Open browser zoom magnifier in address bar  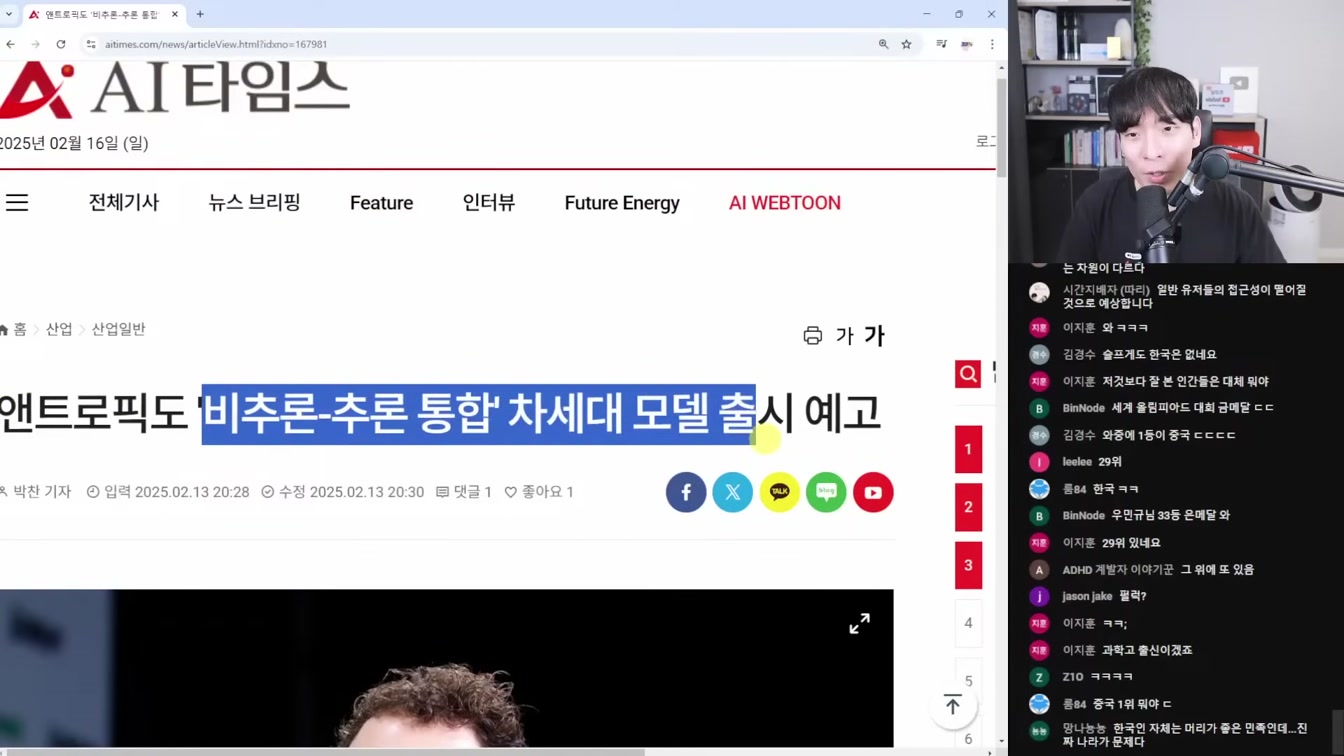884,44
